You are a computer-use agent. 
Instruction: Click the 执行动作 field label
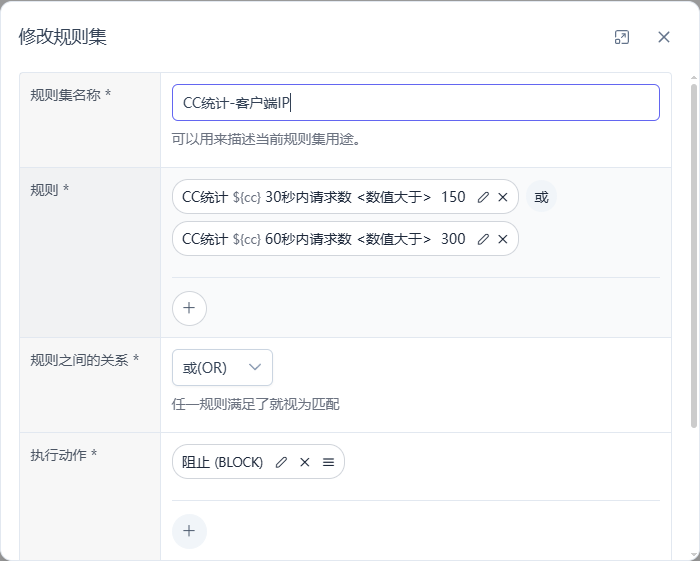pos(63,455)
